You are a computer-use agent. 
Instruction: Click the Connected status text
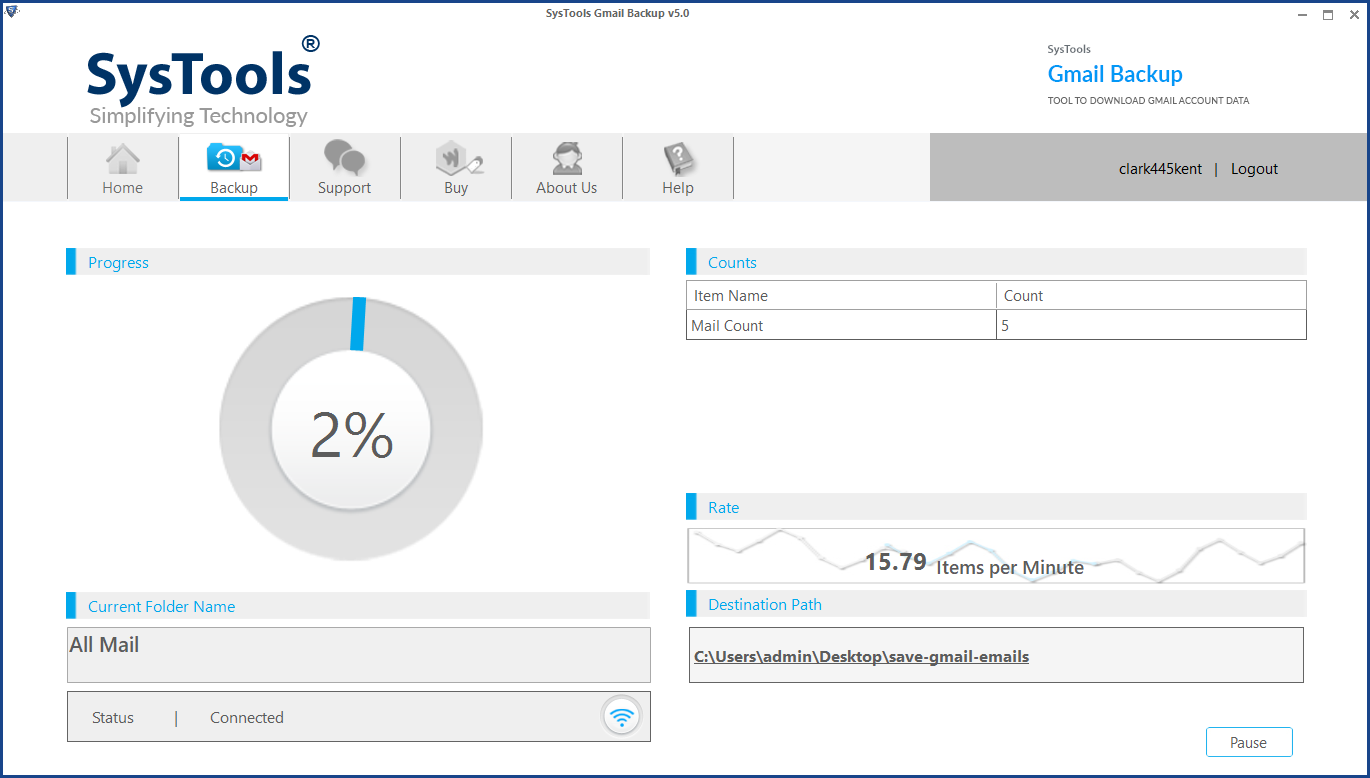pos(247,717)
